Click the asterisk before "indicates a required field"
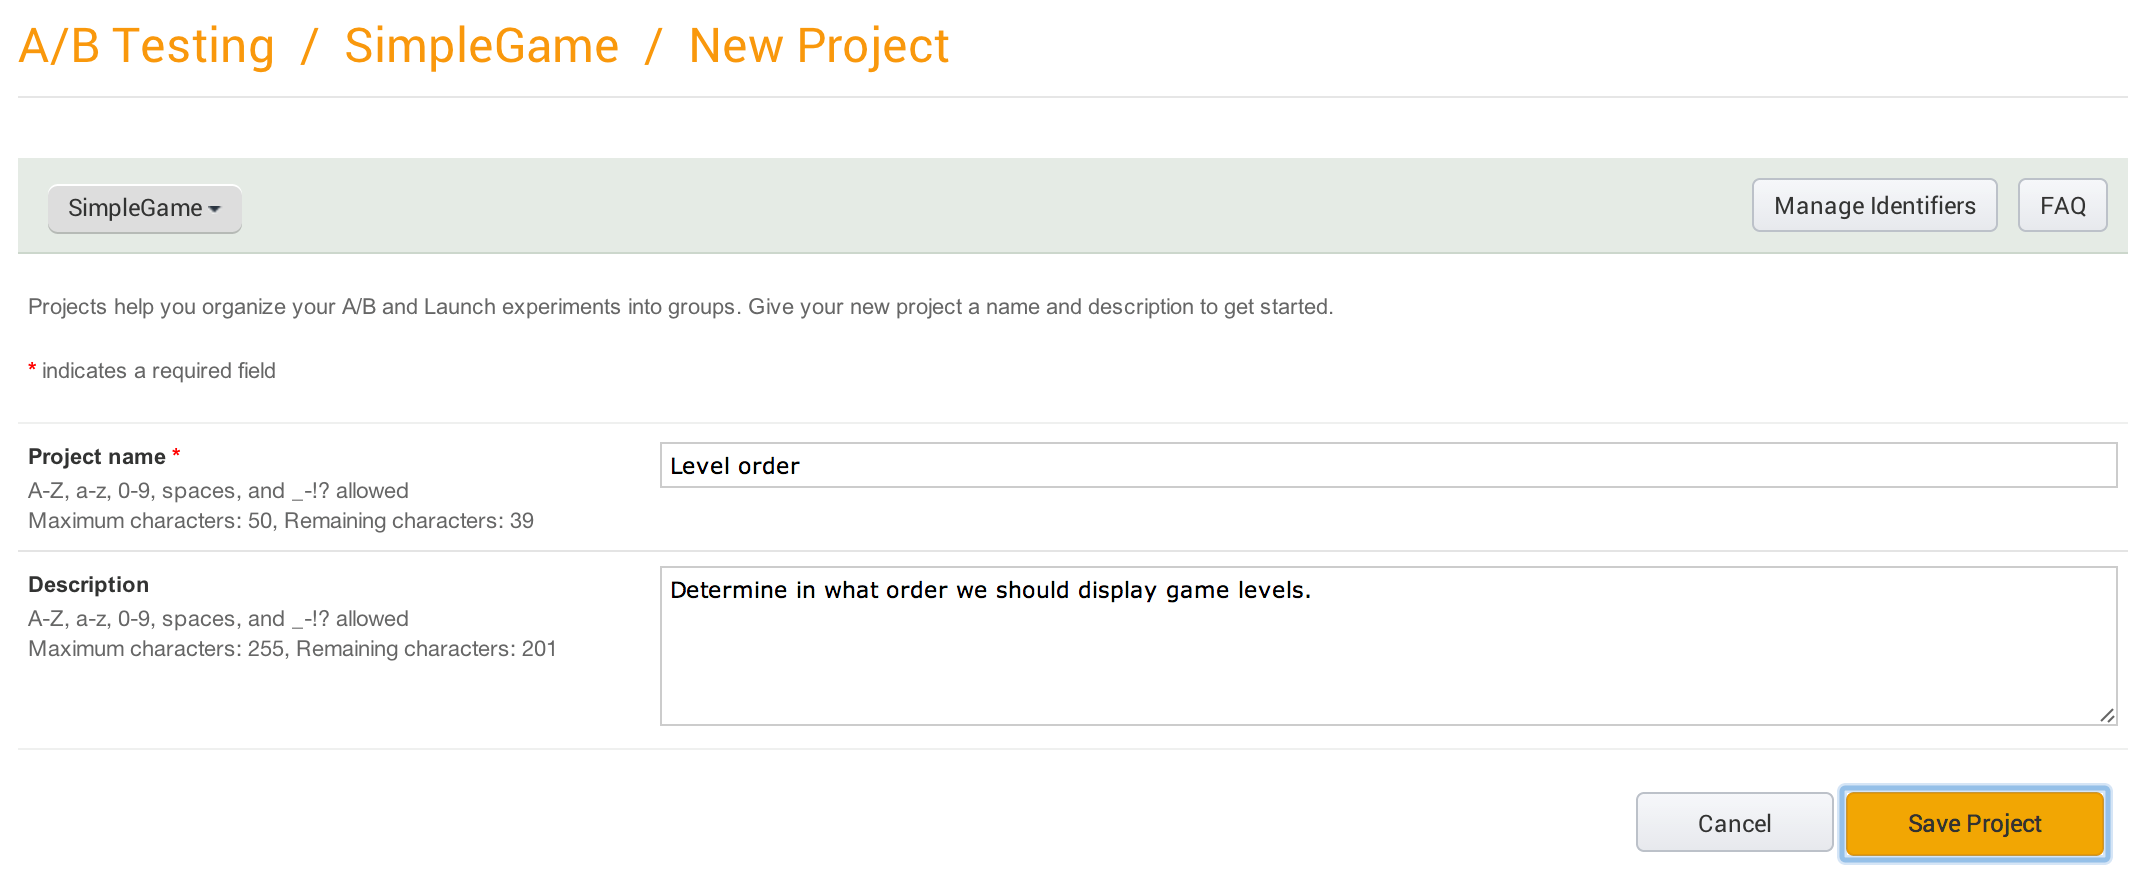The width and height of the screenshot is (2142, 878). pos(32,369)
